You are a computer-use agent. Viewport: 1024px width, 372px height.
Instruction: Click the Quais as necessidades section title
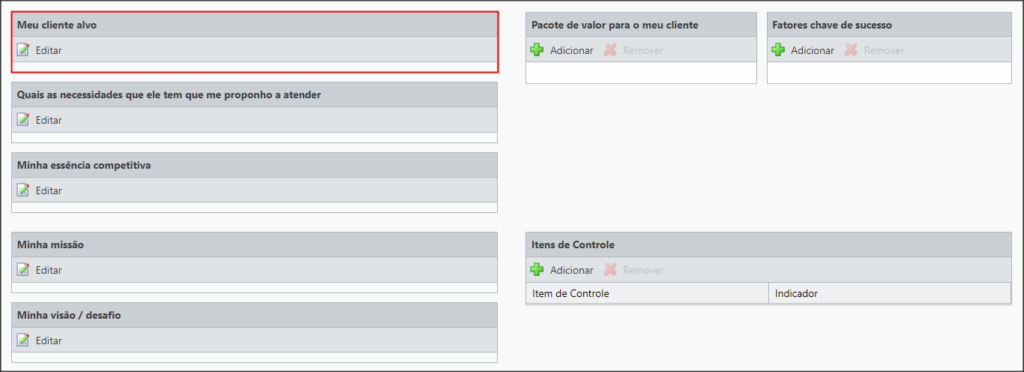[x=168, y=95]
